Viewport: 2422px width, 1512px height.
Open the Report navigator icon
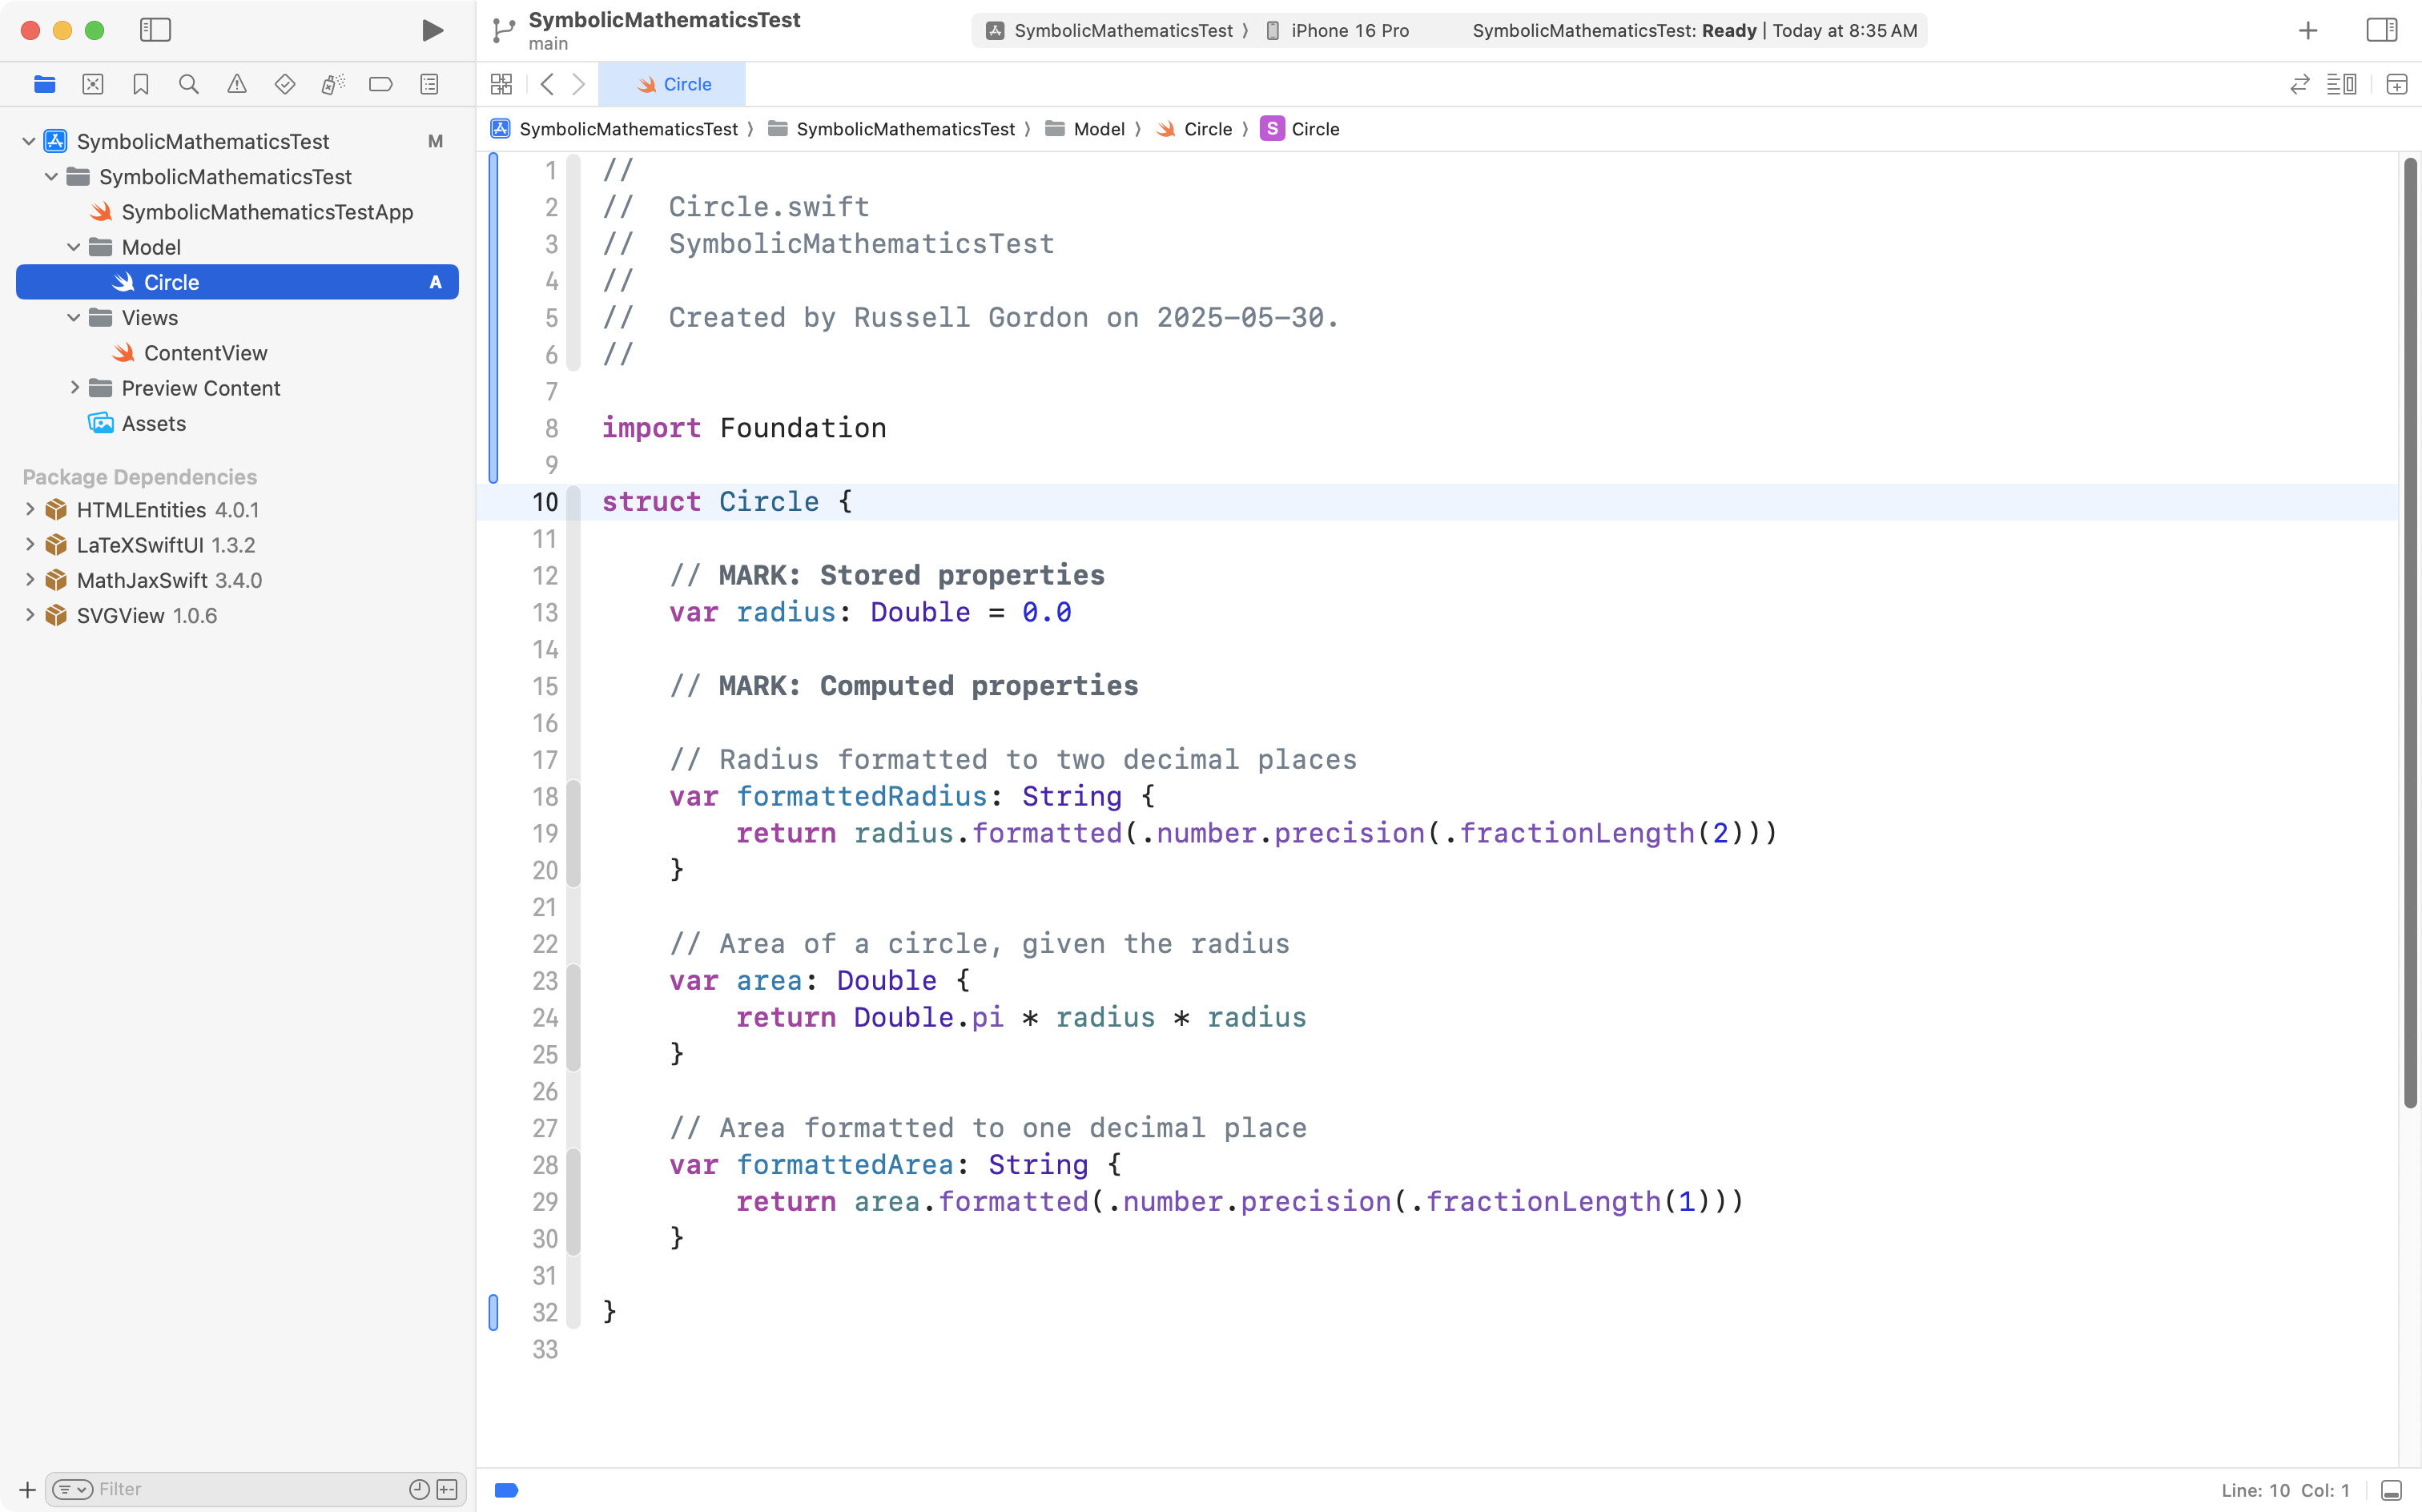(429, 84)
